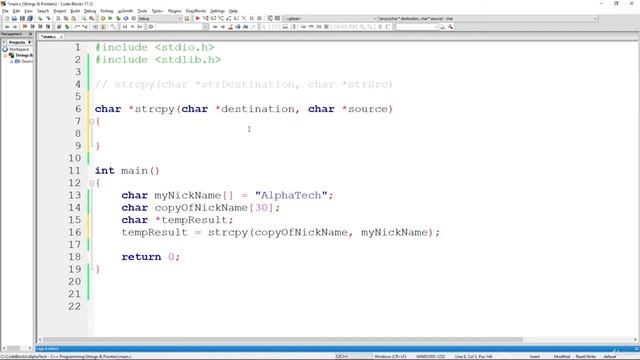Click line number 16 in the margin
This screenshot has width=640, height=360.
click(75, 232)
